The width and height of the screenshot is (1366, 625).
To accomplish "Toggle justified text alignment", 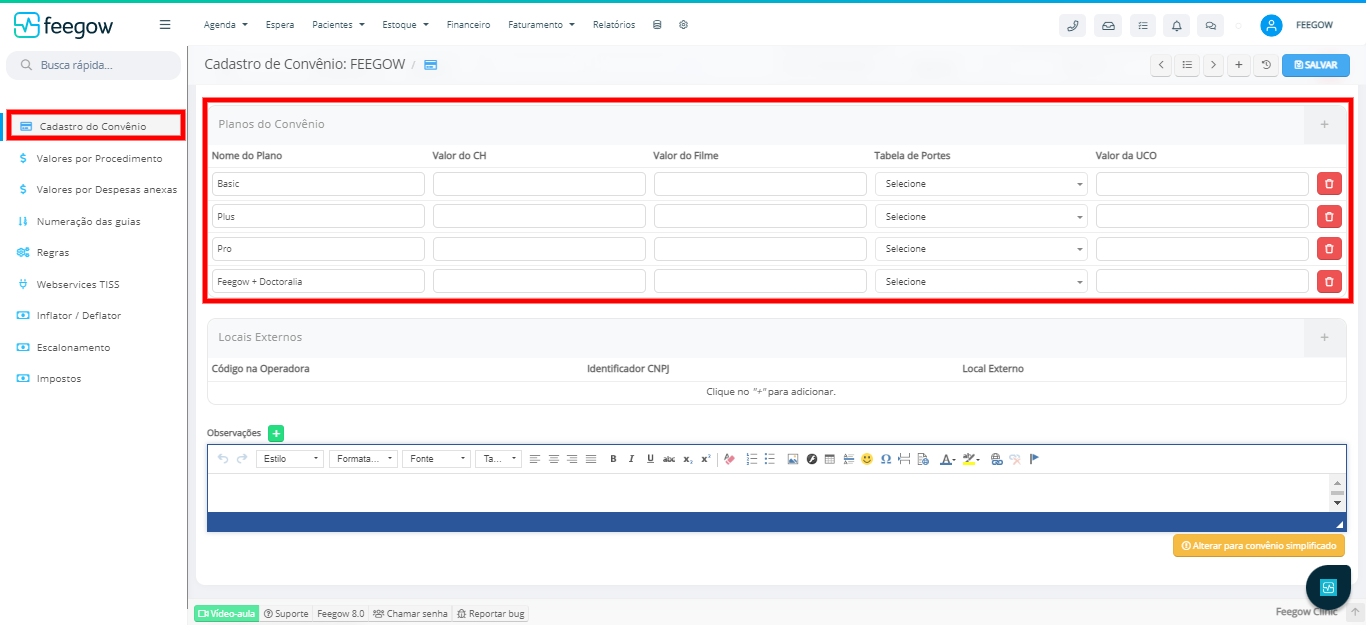I will coord(591,459).
